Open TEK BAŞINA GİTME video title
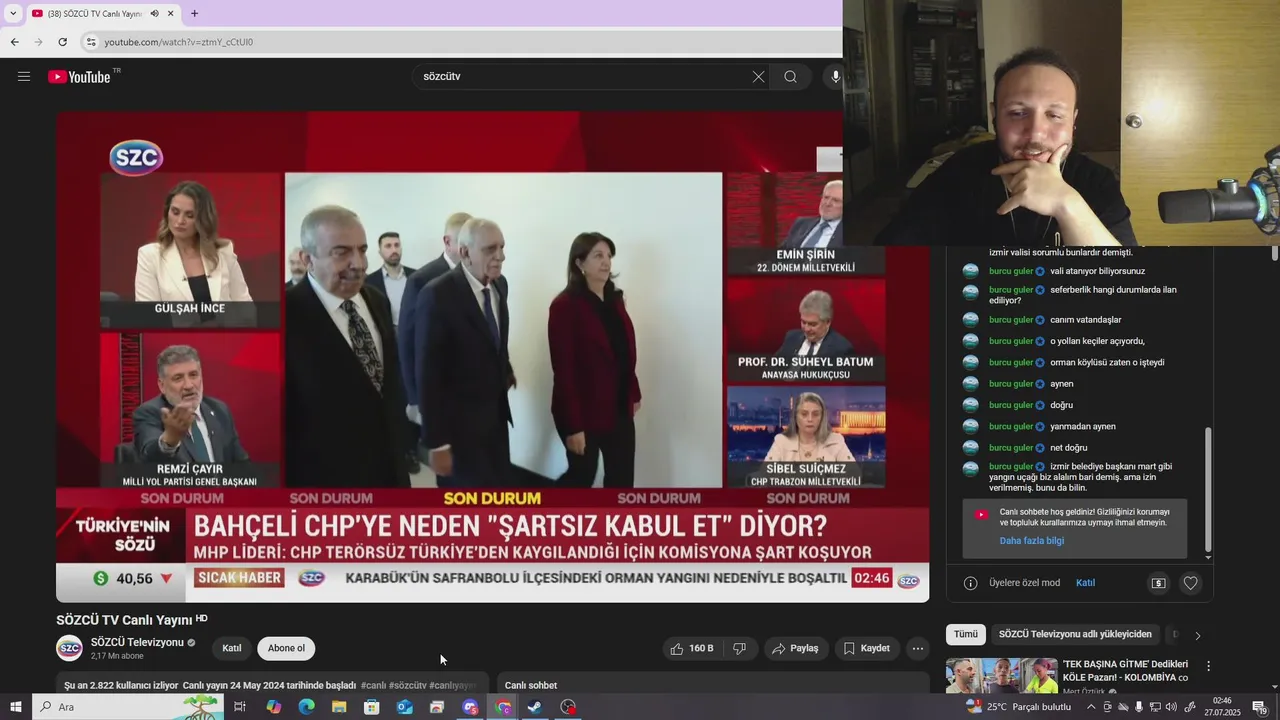The image size is (1280, 720). click(x=1126, y=670)
